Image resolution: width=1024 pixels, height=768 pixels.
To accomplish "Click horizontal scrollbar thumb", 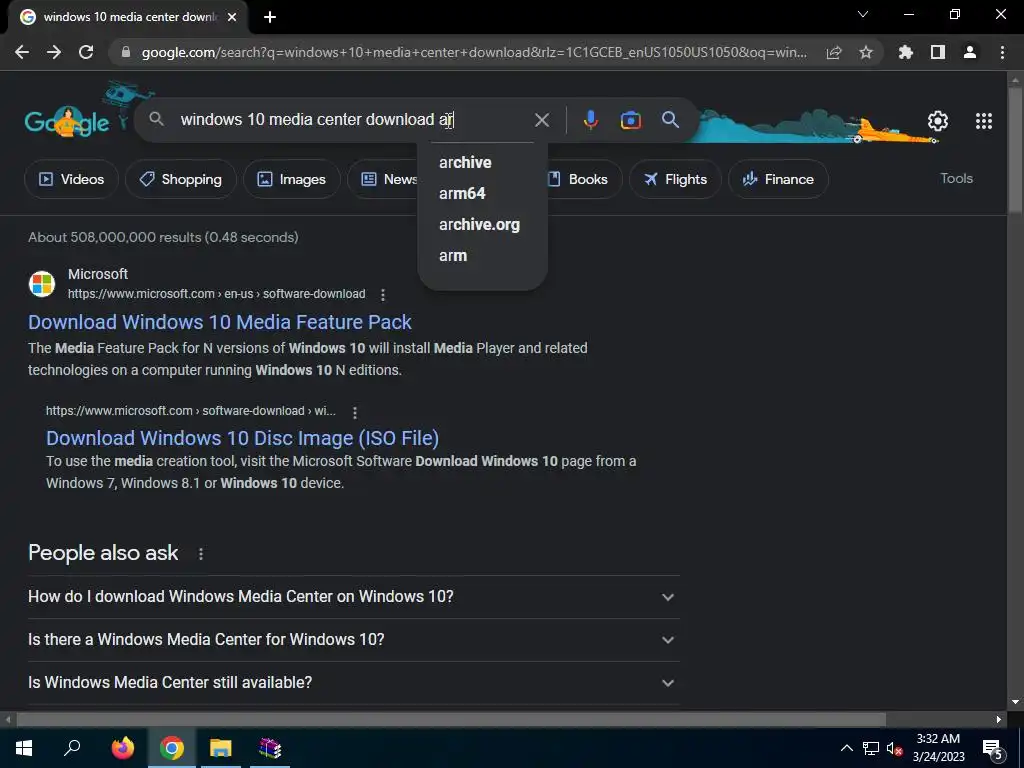I will (x=451, y=720).
